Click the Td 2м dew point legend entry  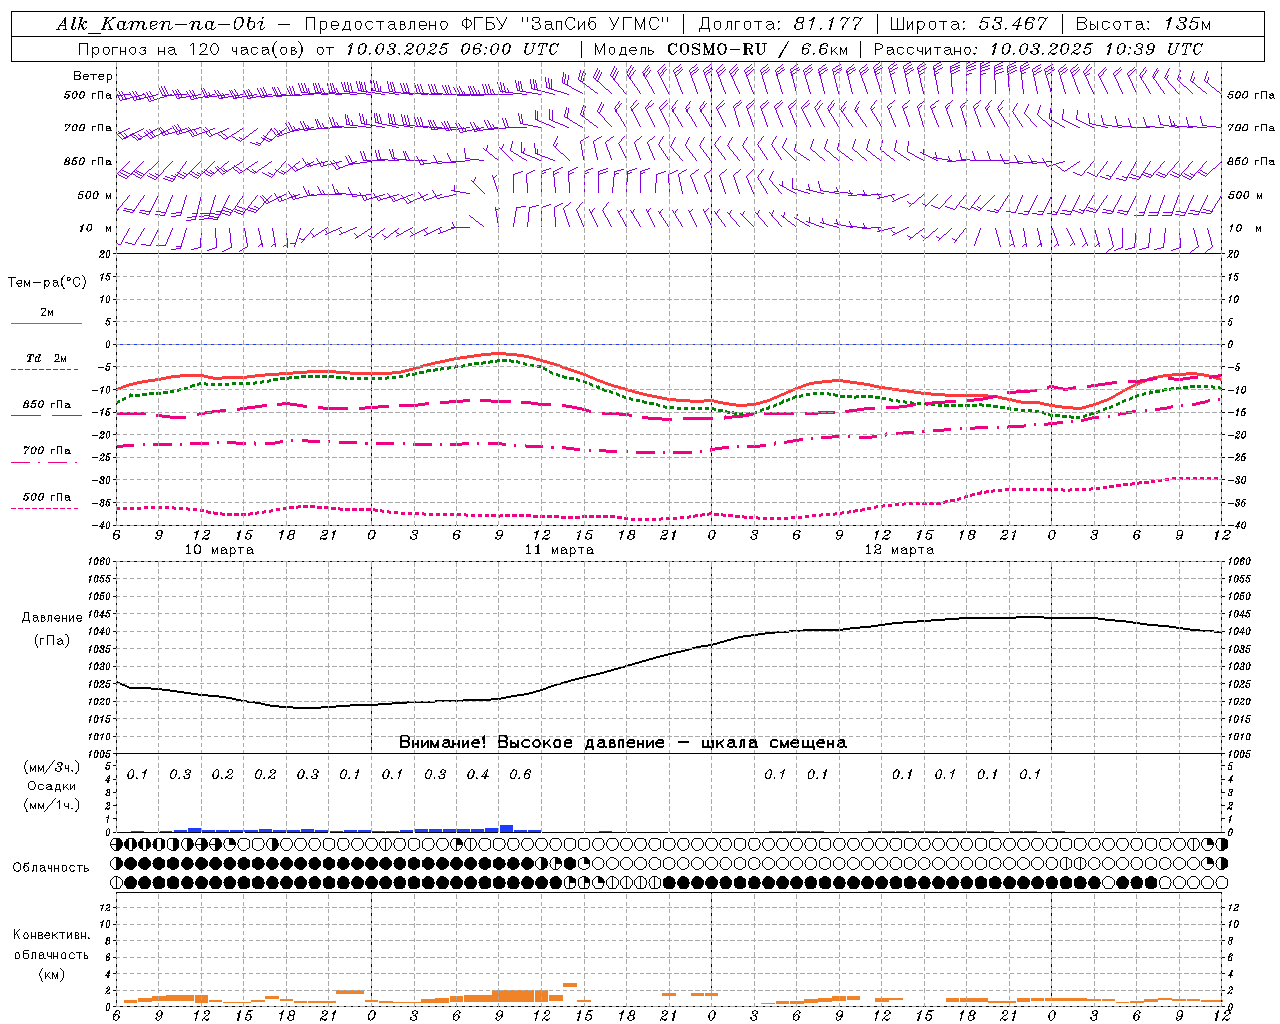(46, 362)
